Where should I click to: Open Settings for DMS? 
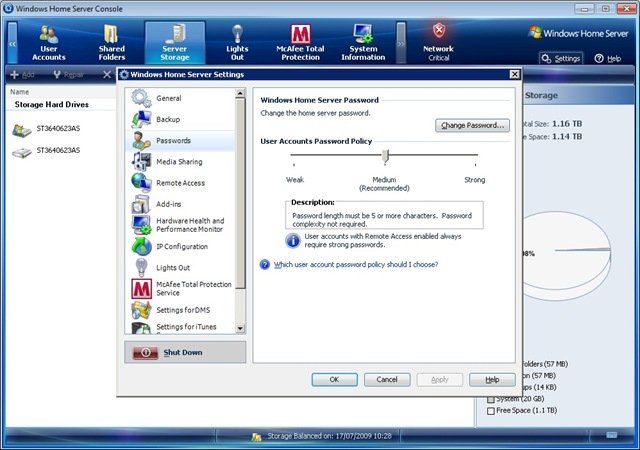pyautogui.click(x=180, y=310)
